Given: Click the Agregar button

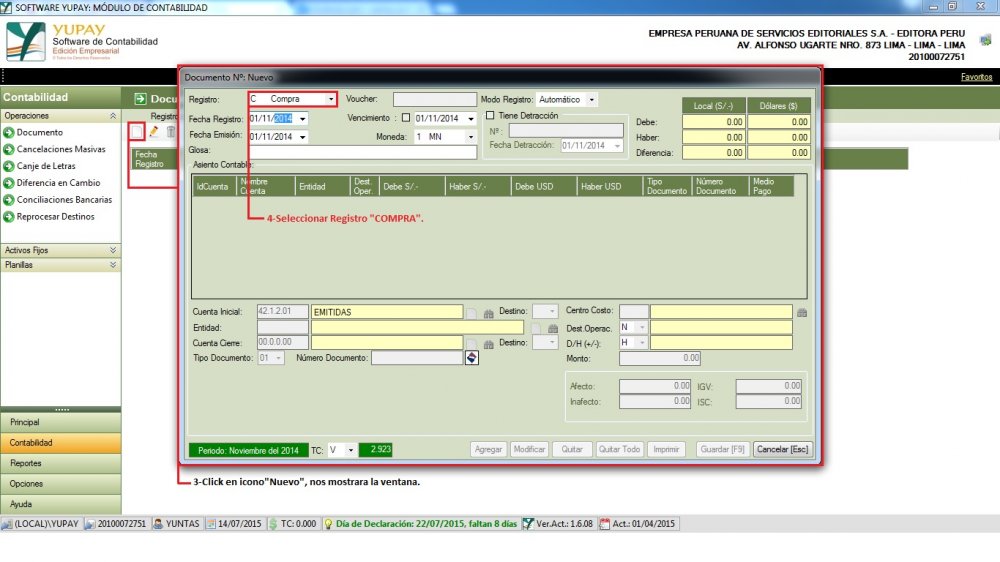Looking at the screenshot, I should pos(489,449).
